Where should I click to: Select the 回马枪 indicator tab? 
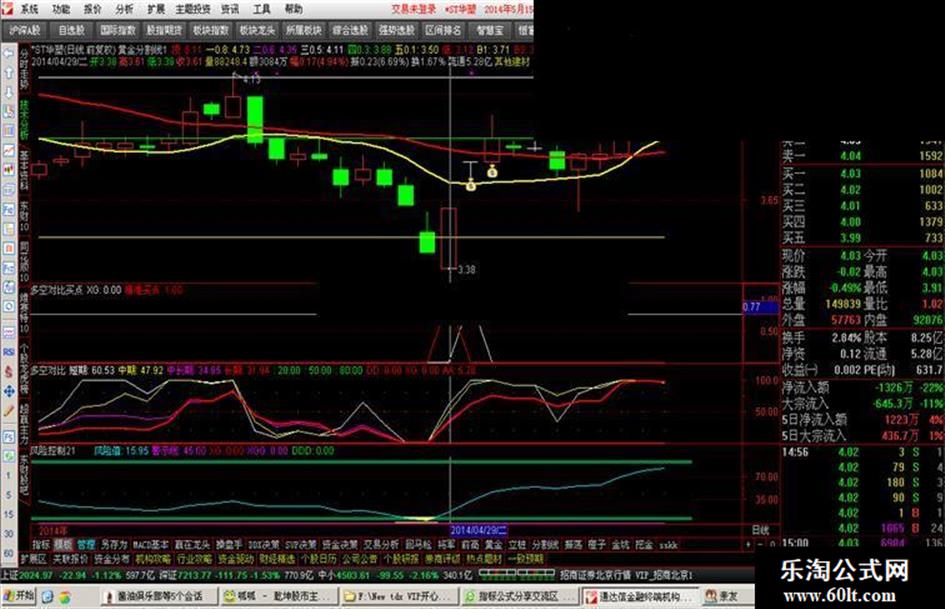coord(418,544)
